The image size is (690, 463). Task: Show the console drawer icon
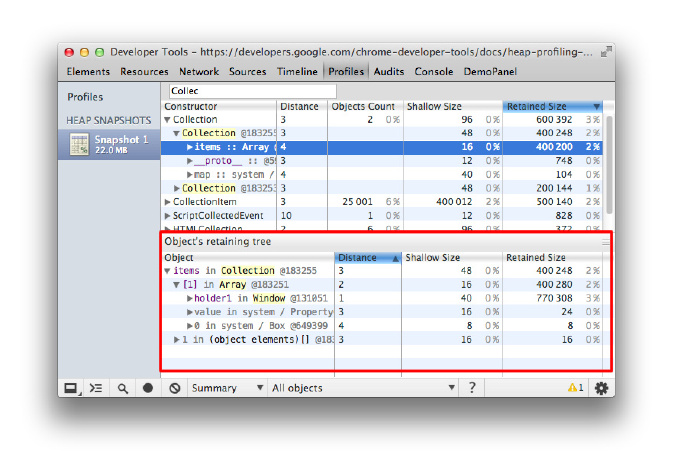point(96,388)
